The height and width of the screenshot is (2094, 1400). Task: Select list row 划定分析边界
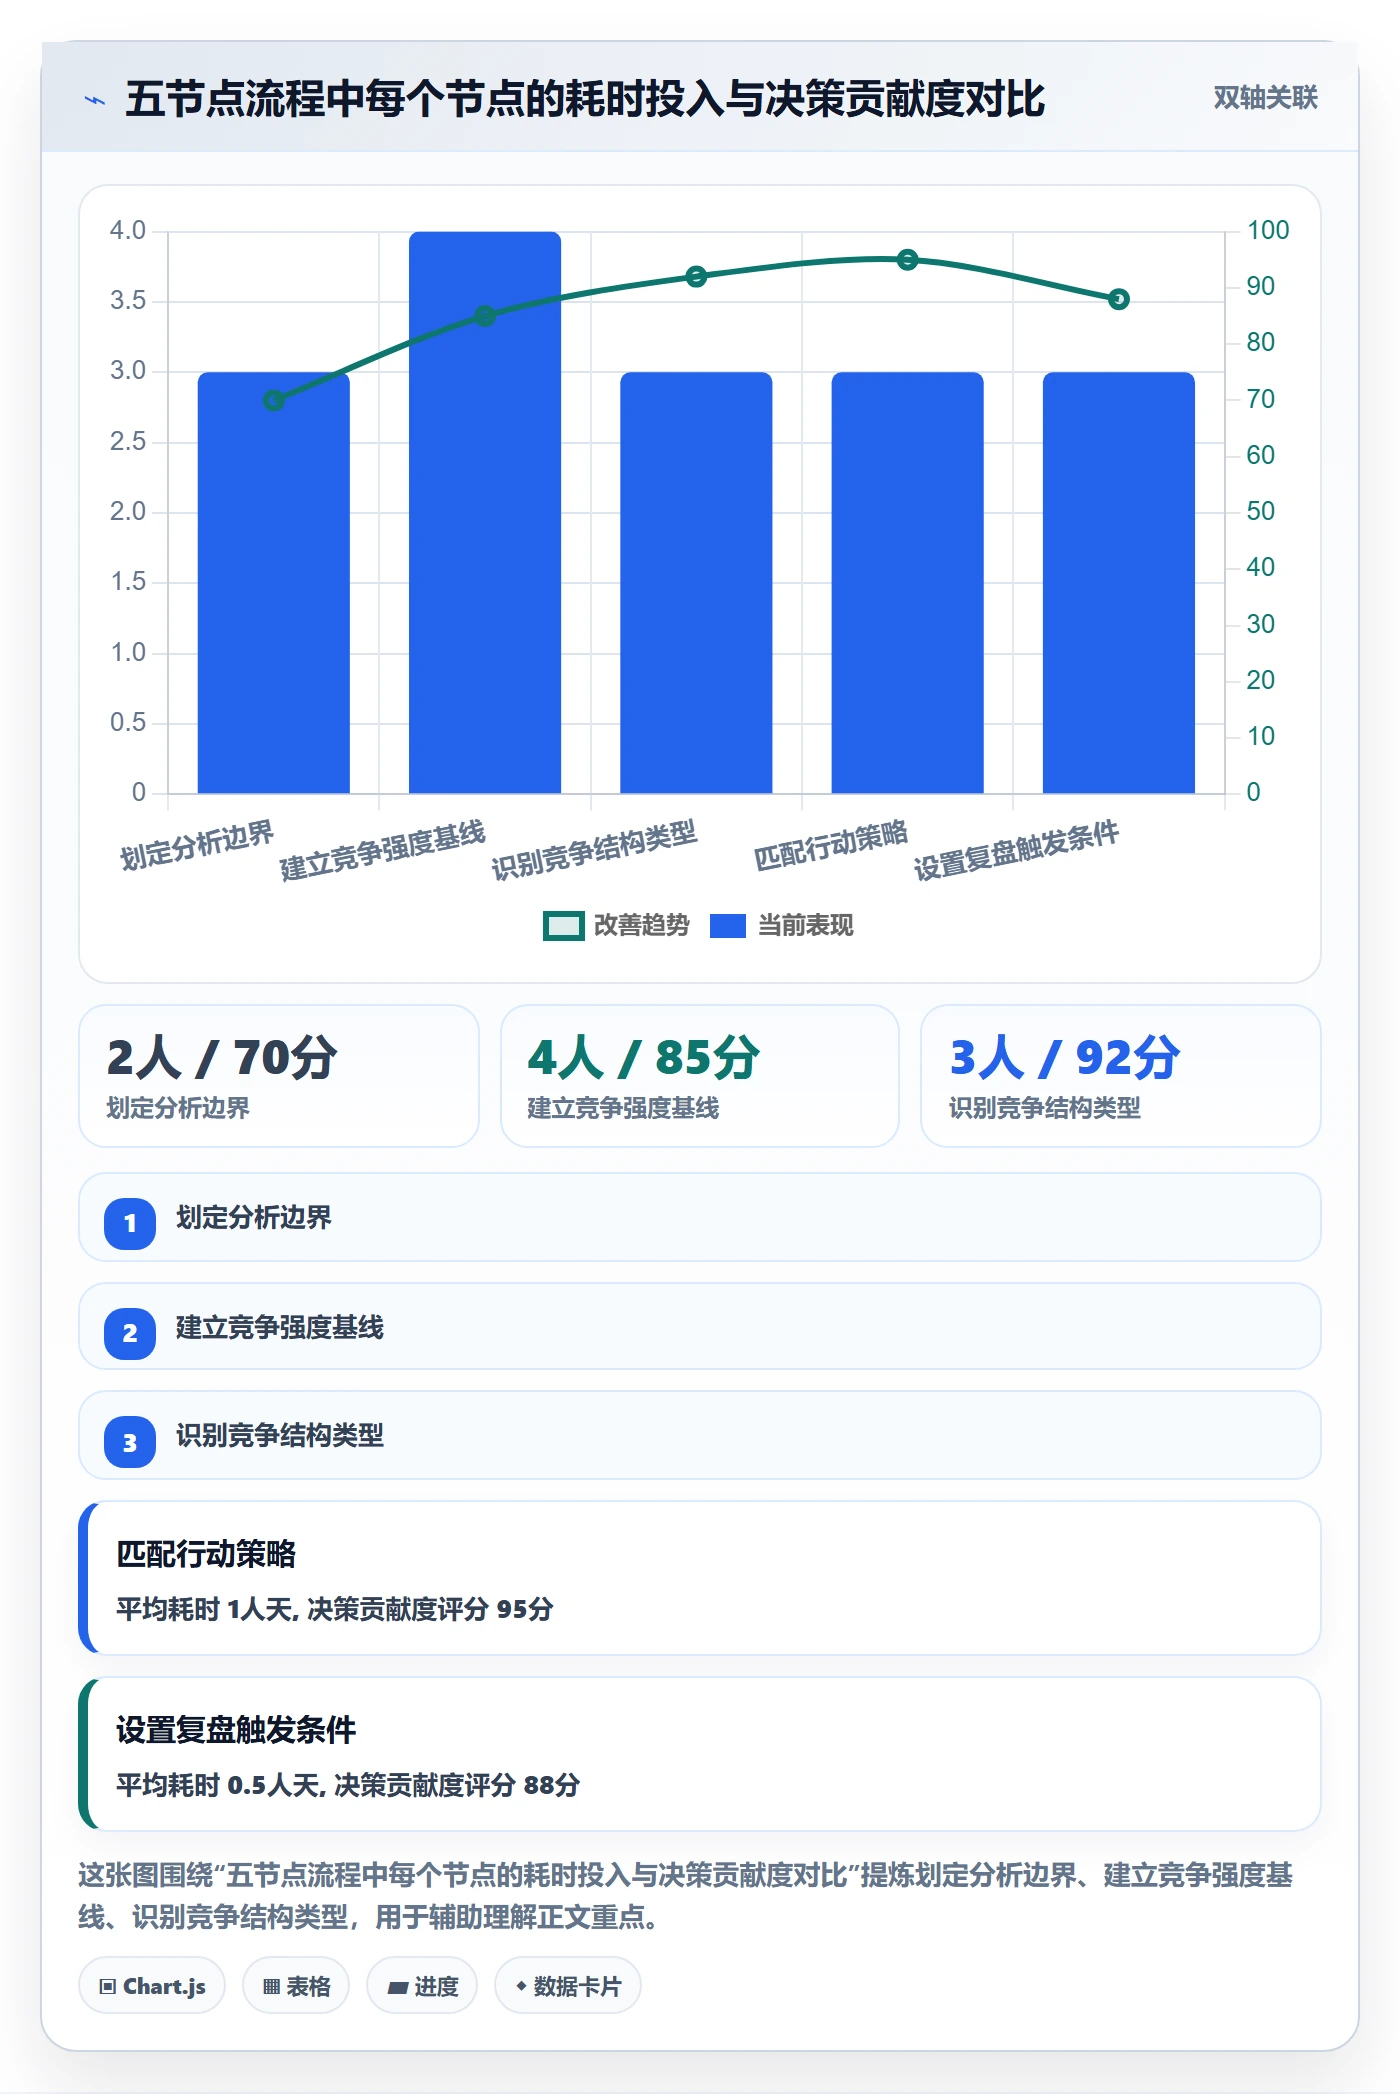pyautogui.click(x=700, y=1217)
